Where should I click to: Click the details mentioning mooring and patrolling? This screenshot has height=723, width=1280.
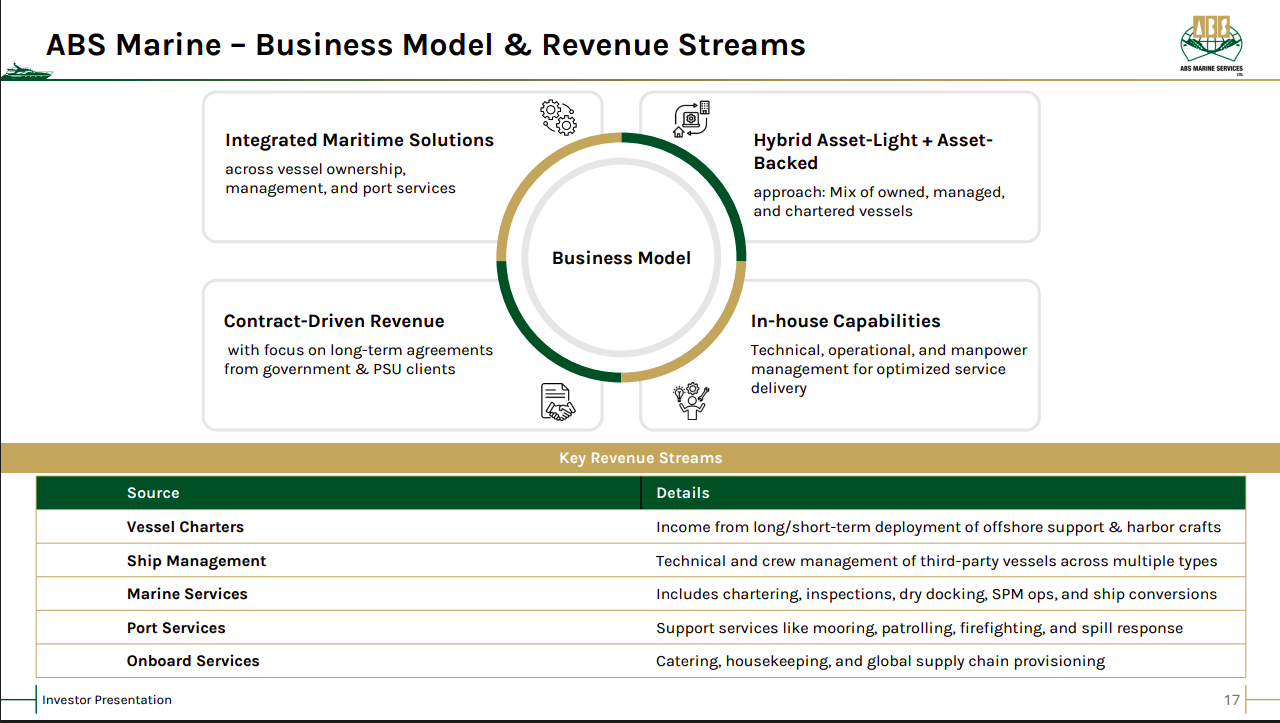pyautogui.click(x=919, y=628)
